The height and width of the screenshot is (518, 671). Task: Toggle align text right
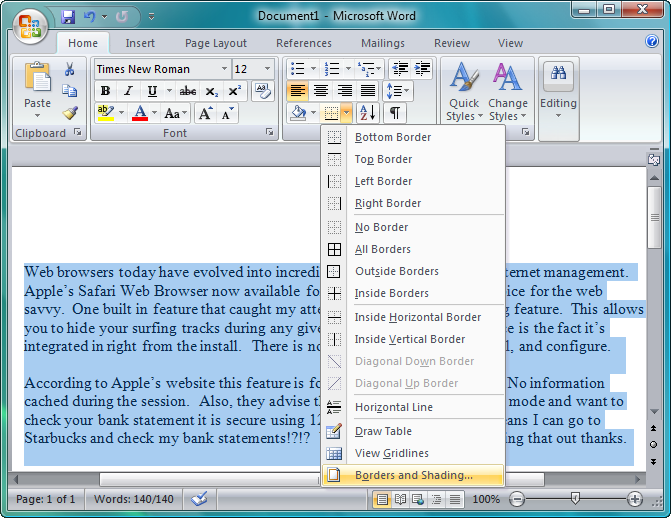[x=344, y=91]
